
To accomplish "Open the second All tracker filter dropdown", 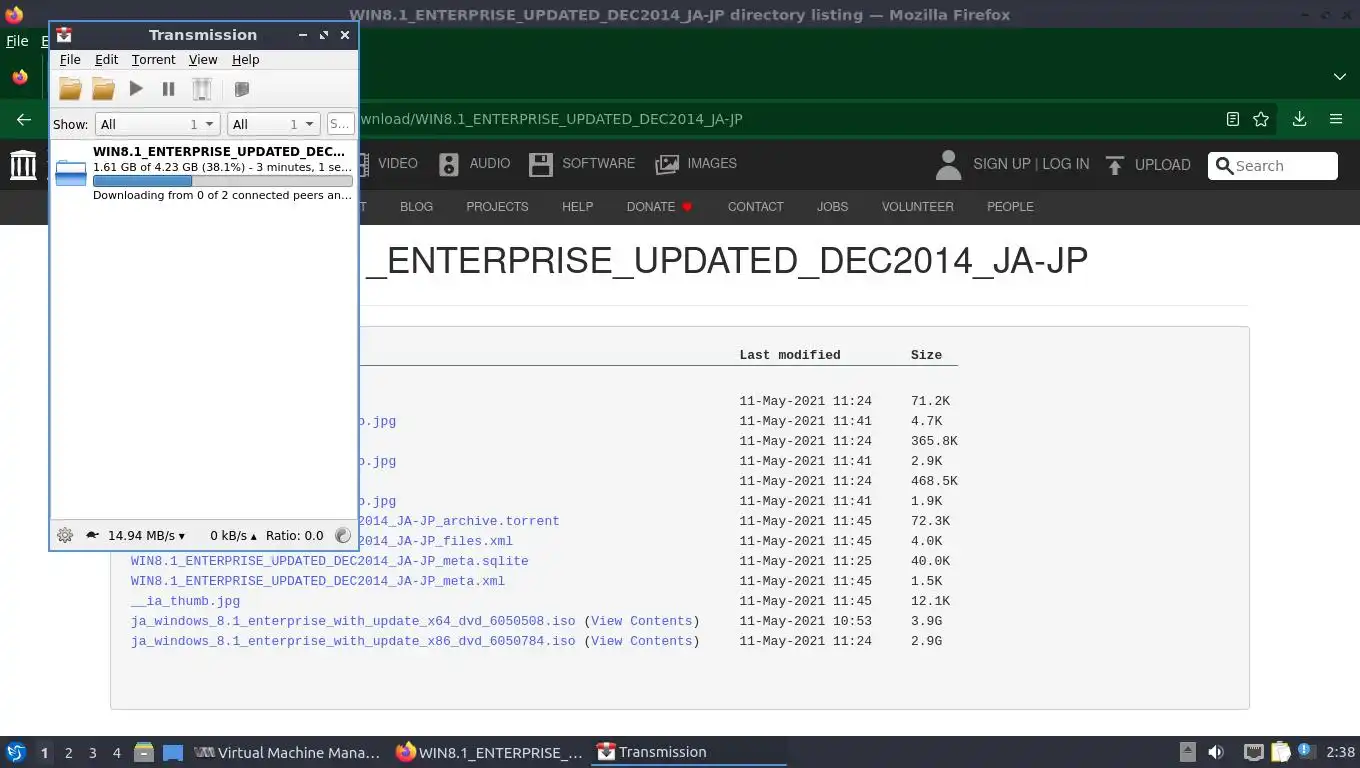I will pos(273,124).
